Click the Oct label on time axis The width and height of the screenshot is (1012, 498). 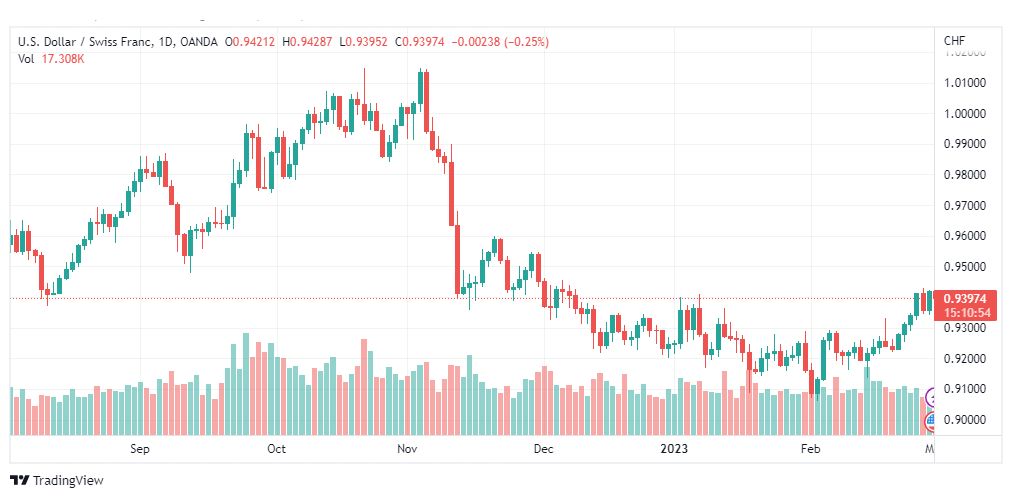click(x=276, y=449)
